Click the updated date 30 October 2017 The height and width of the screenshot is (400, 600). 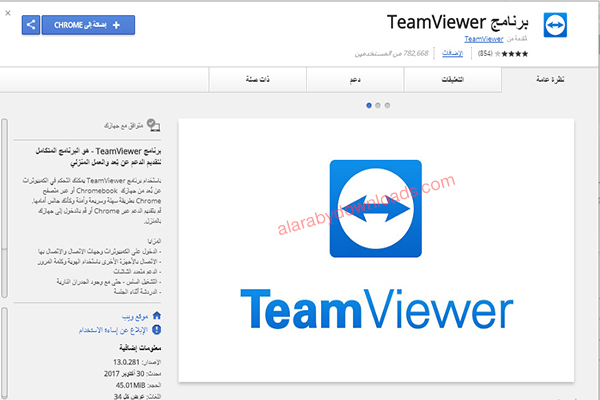pos(124,374)
